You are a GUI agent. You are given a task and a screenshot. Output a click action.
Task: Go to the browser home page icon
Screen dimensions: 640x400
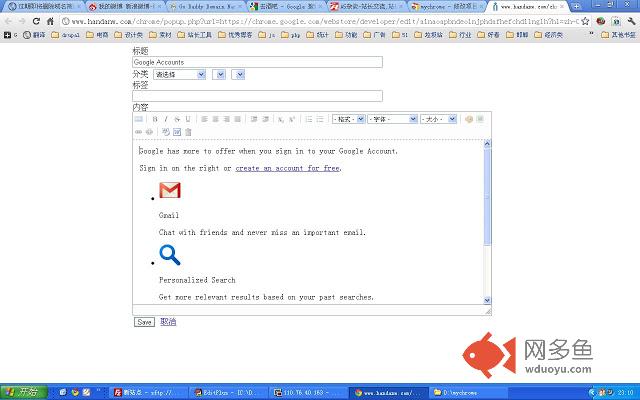coord(50,21)
